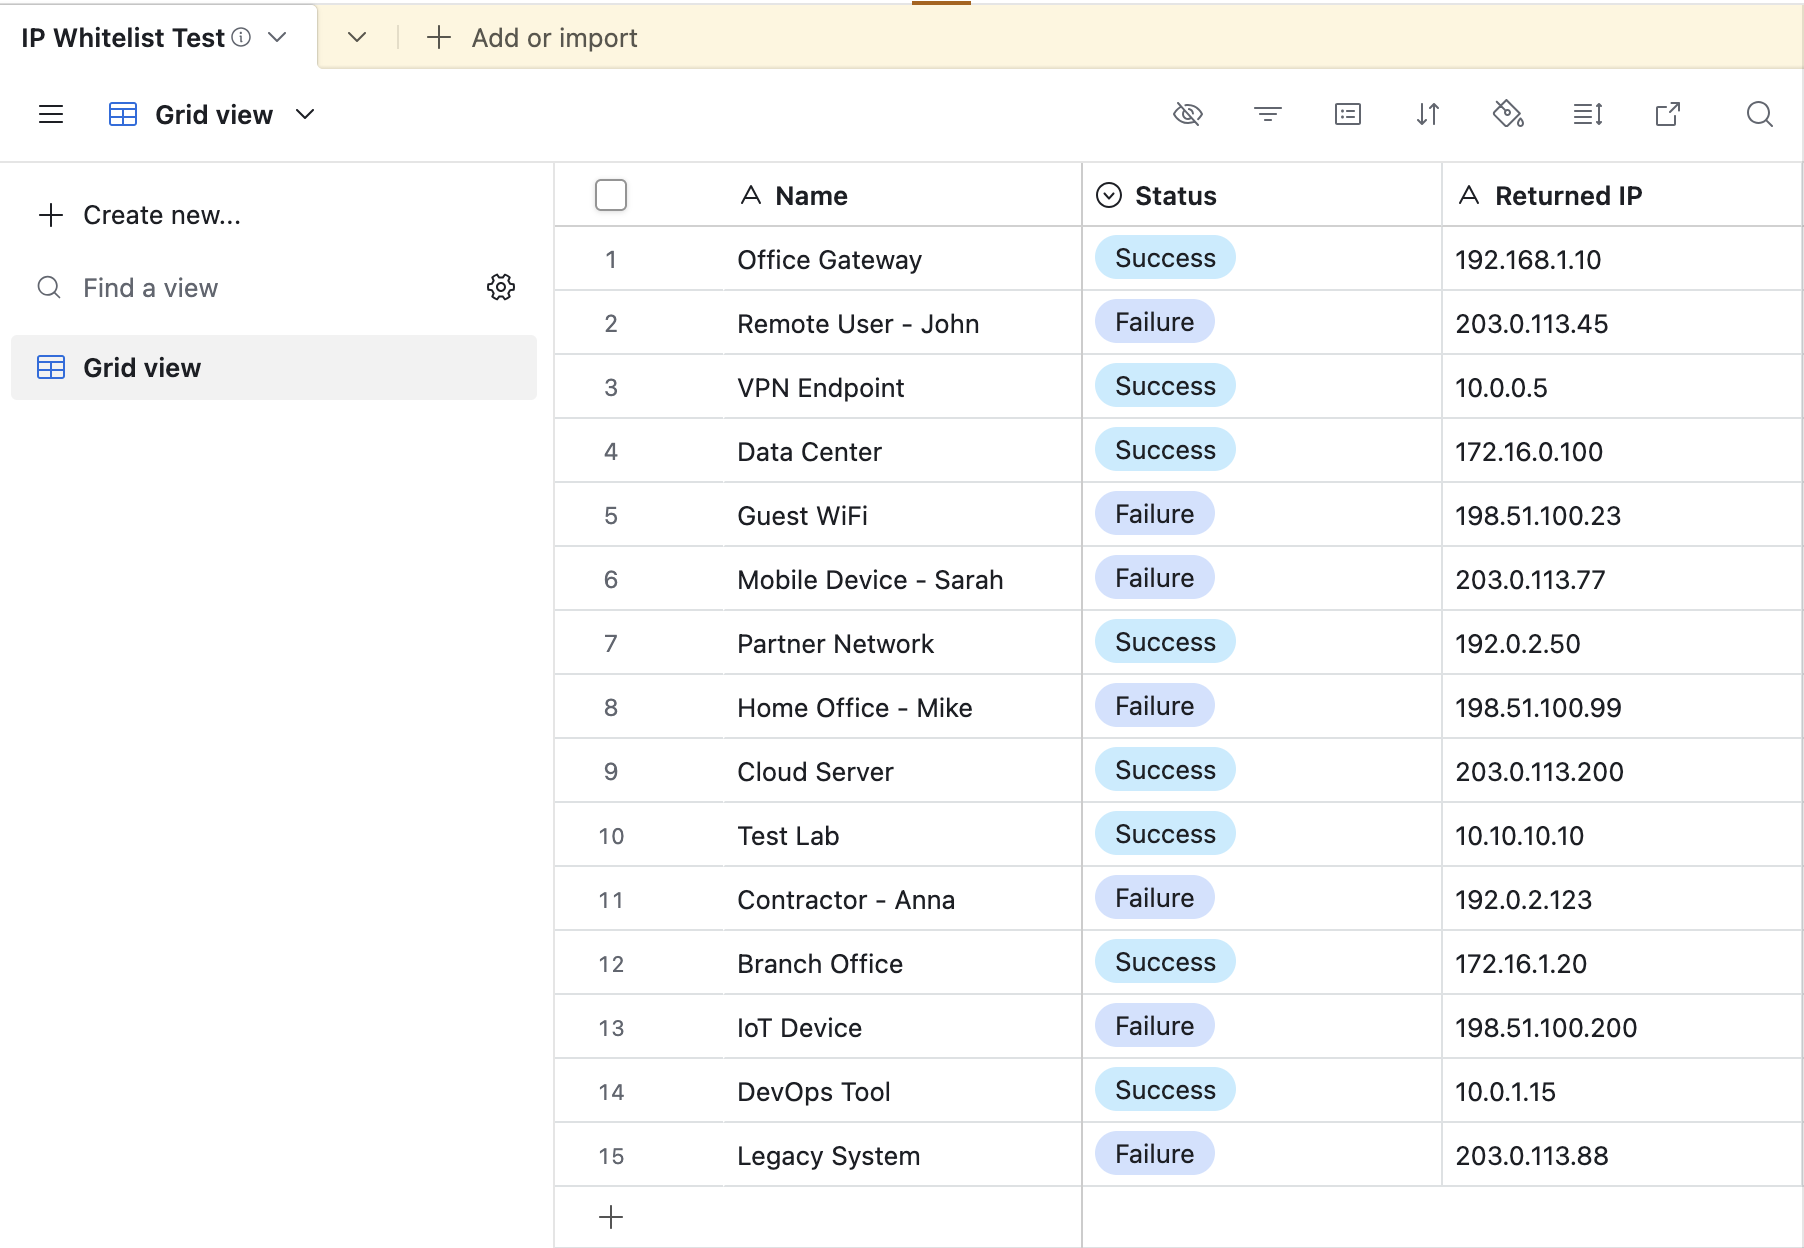1804x1248 pixels.
Task: Click the Status field type icon
Action: click(x=1108, y=195)
